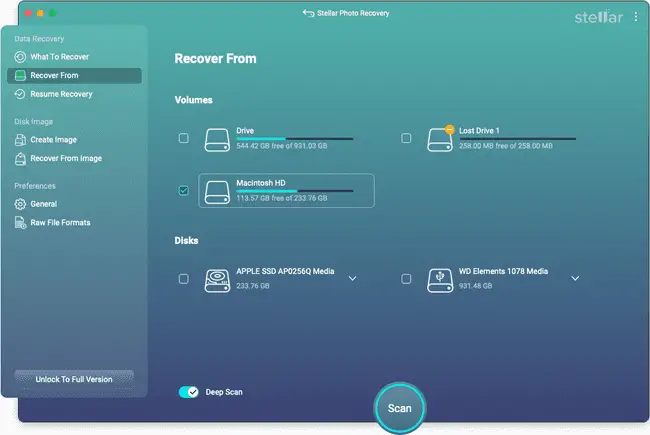Click the green fullscreen window button
This screenshot has width=650, height=435.
53,13
